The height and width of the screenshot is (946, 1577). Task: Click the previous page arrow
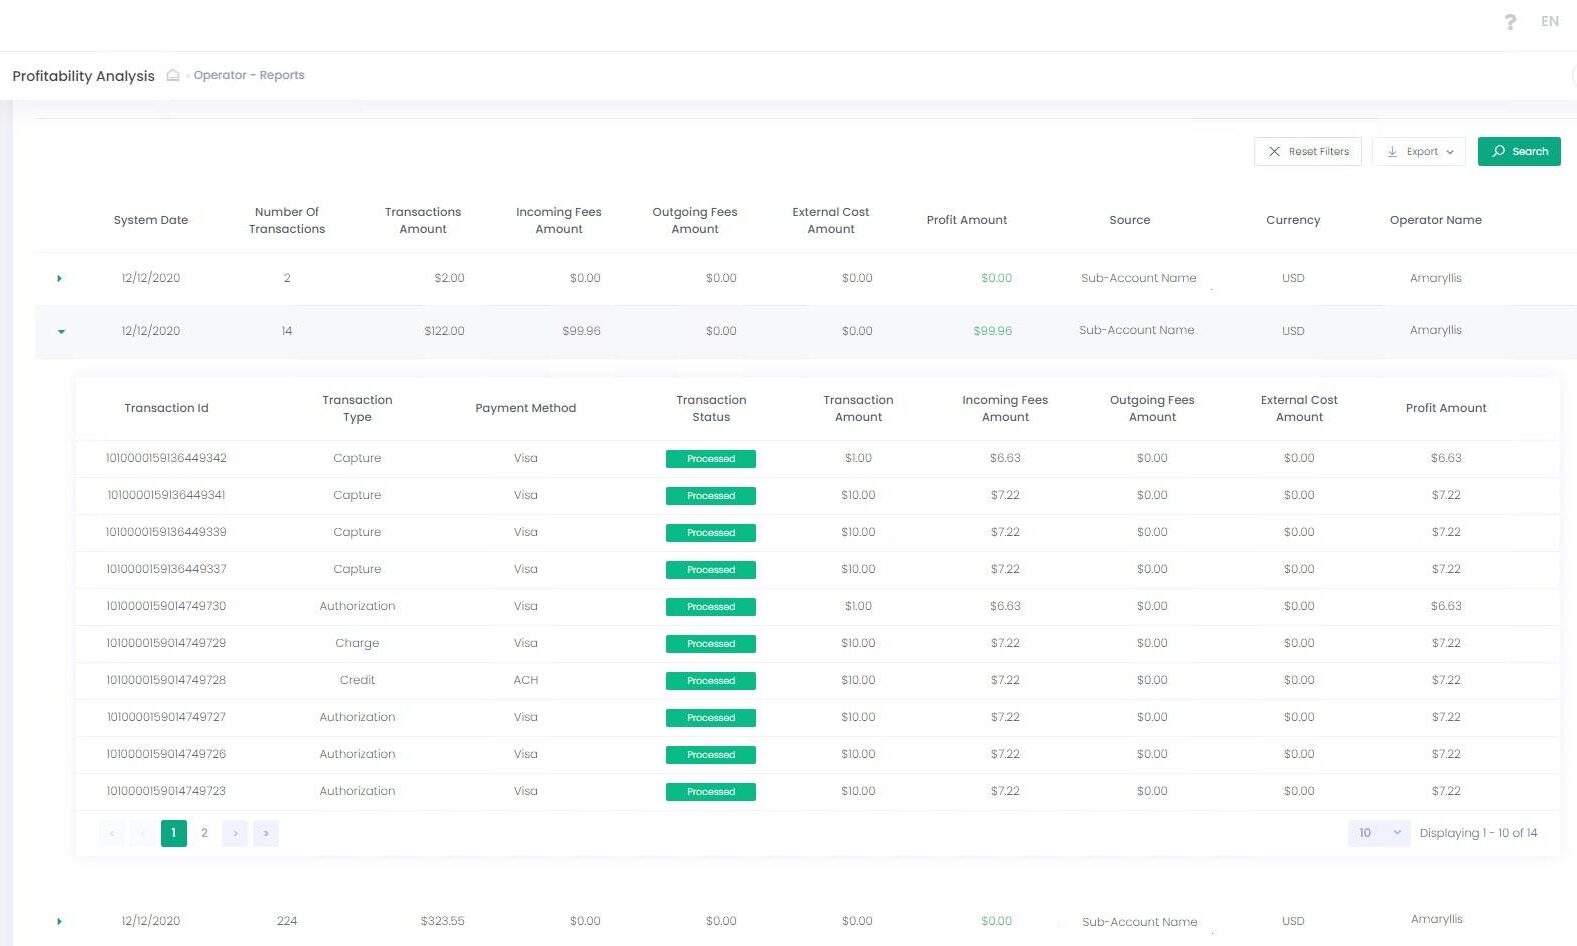(x=143, y=833)
